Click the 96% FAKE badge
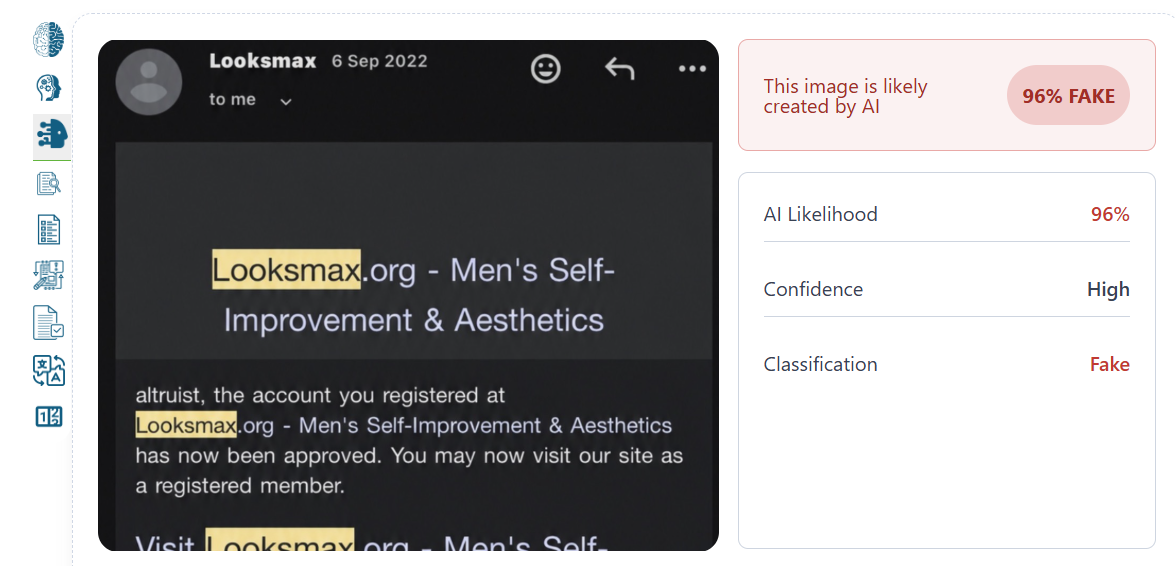The width and height of the screenshot is (1175, 566). point(1068,95)
